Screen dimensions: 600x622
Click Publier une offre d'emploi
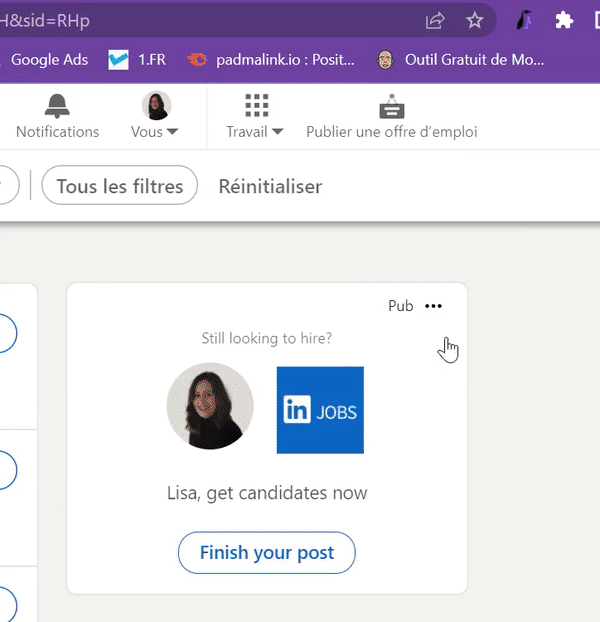tap(392, 132)
